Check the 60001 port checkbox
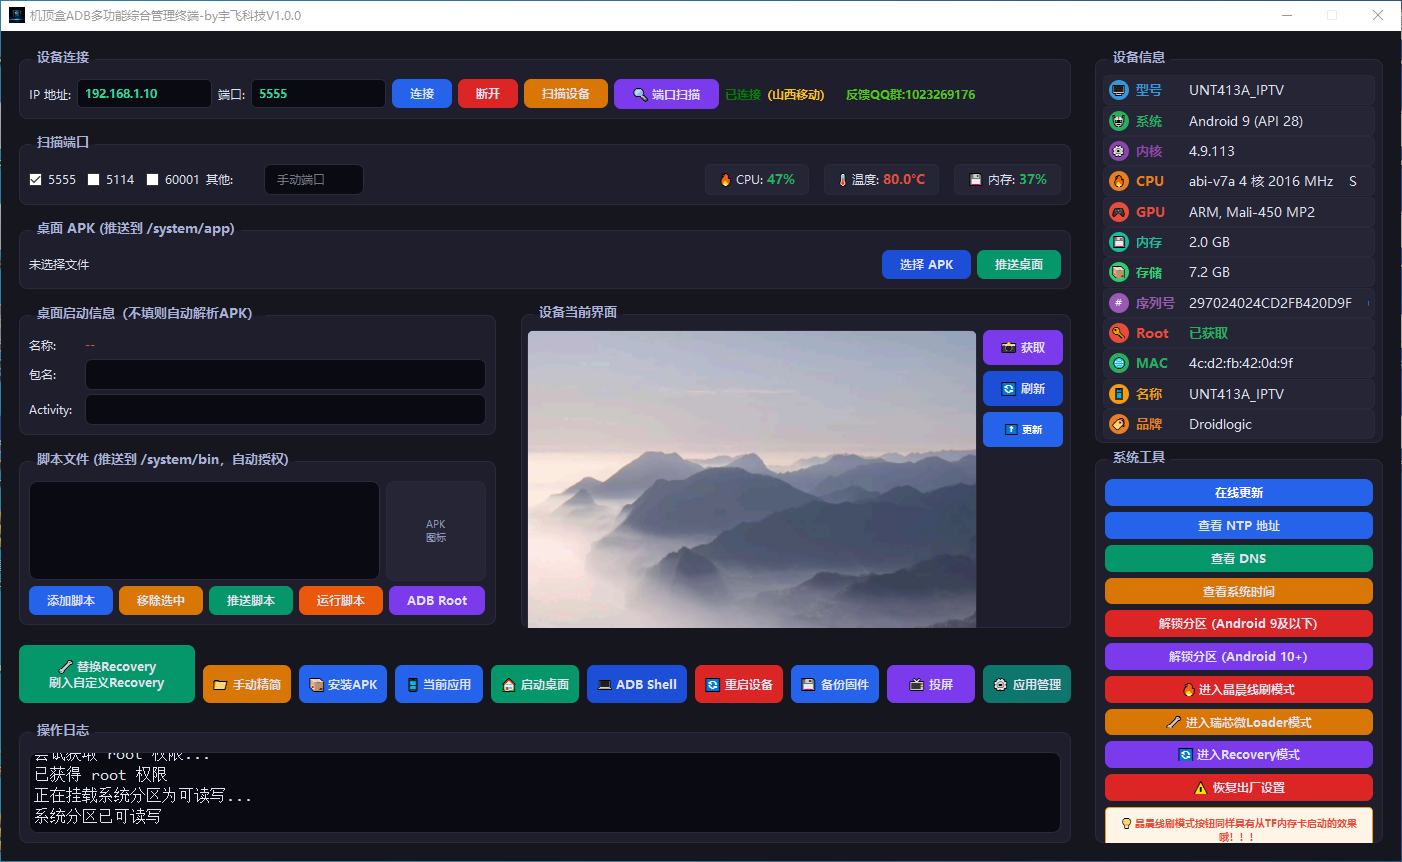The height and width of the screenshot is (862, 1402). (x=153, y=180)
